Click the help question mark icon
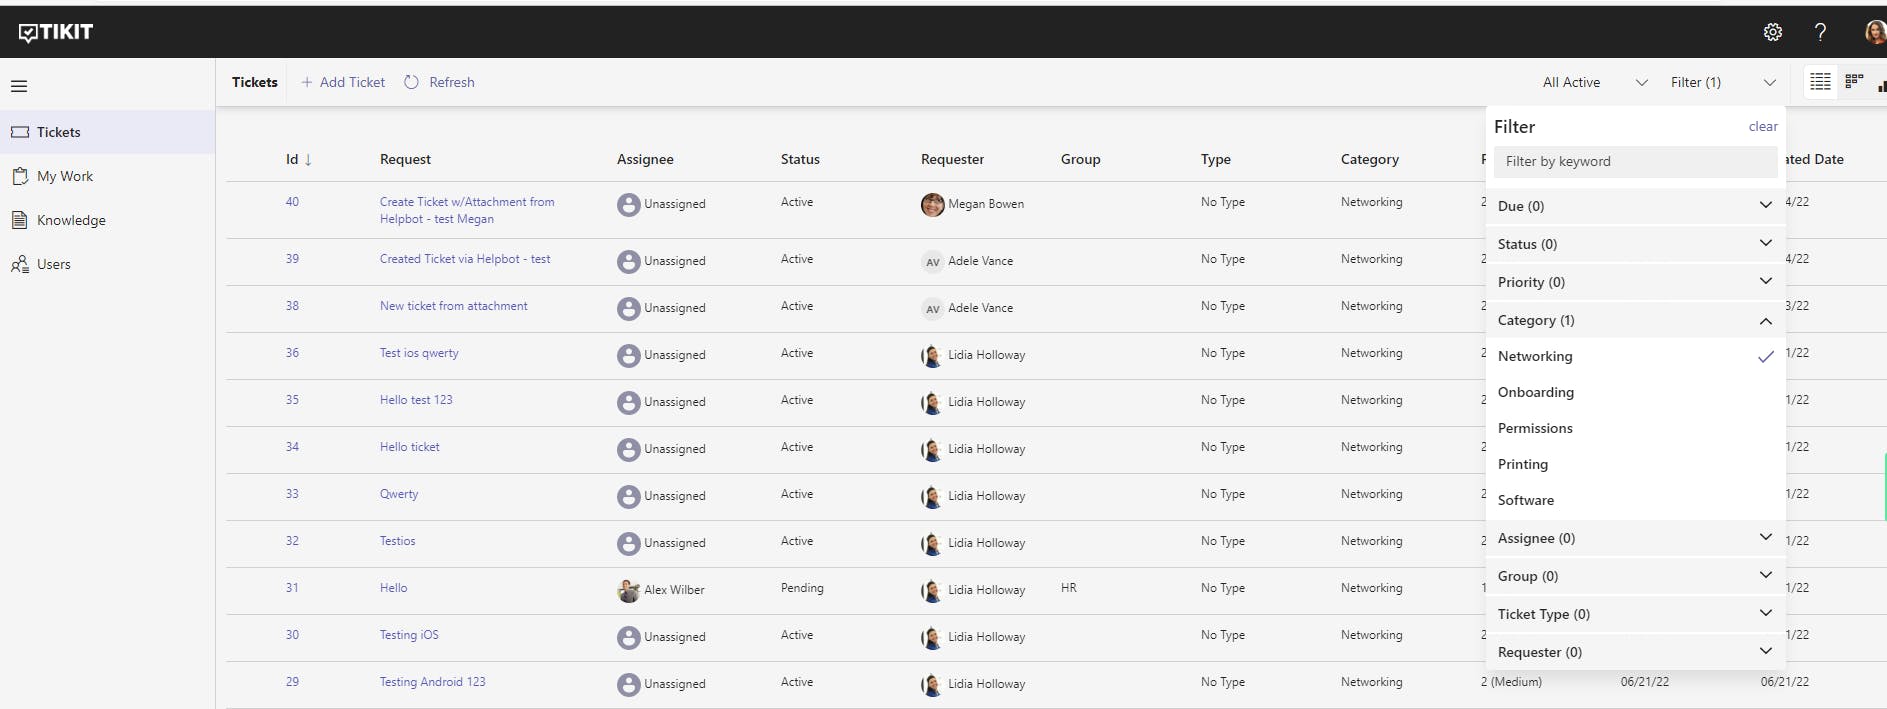The width and height of the screenshot is (1887, 709). [x=1820, y=32]
